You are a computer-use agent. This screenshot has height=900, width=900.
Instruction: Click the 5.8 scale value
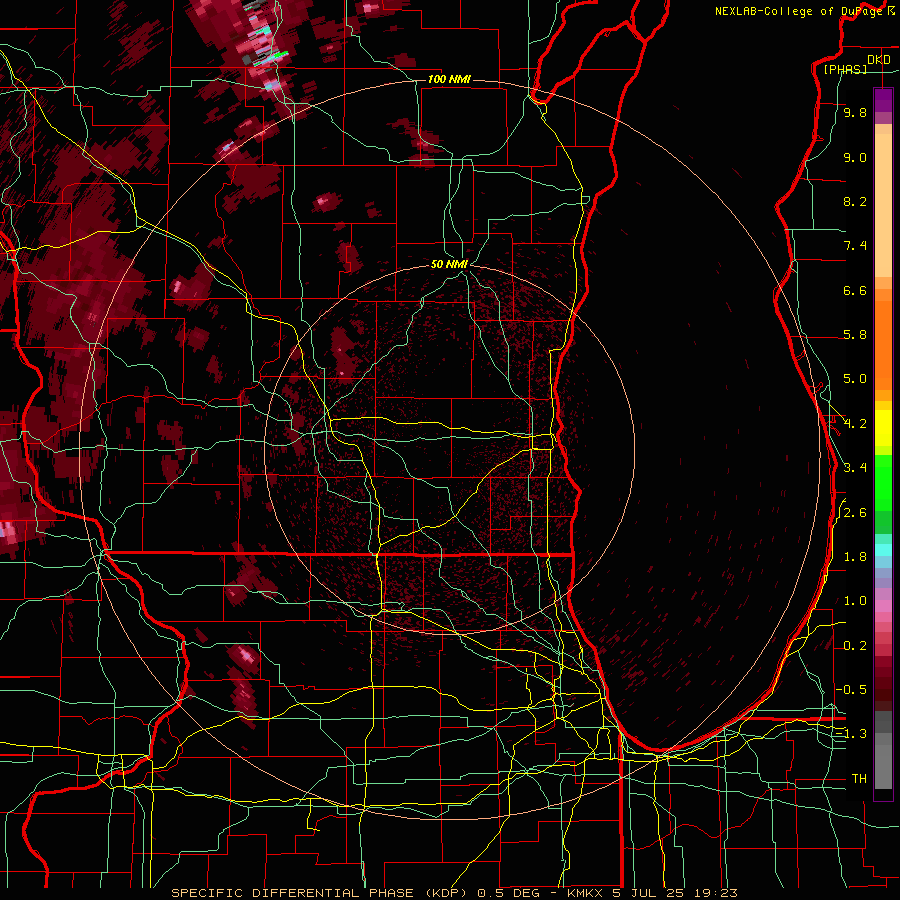[x=855, y=335]
